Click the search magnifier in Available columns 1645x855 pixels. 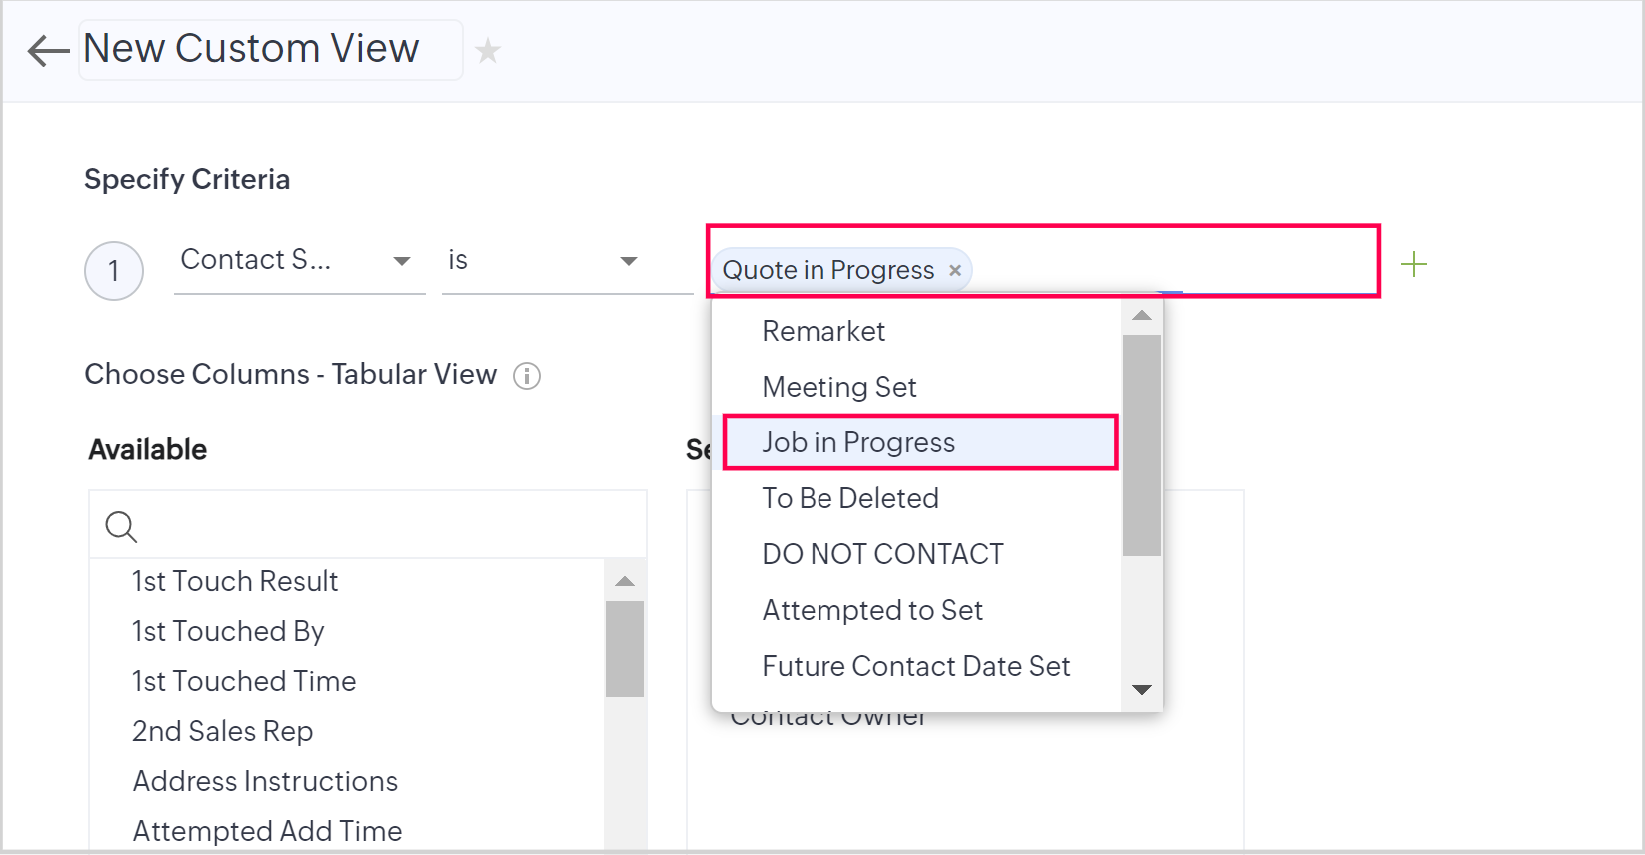coord(121,526)
